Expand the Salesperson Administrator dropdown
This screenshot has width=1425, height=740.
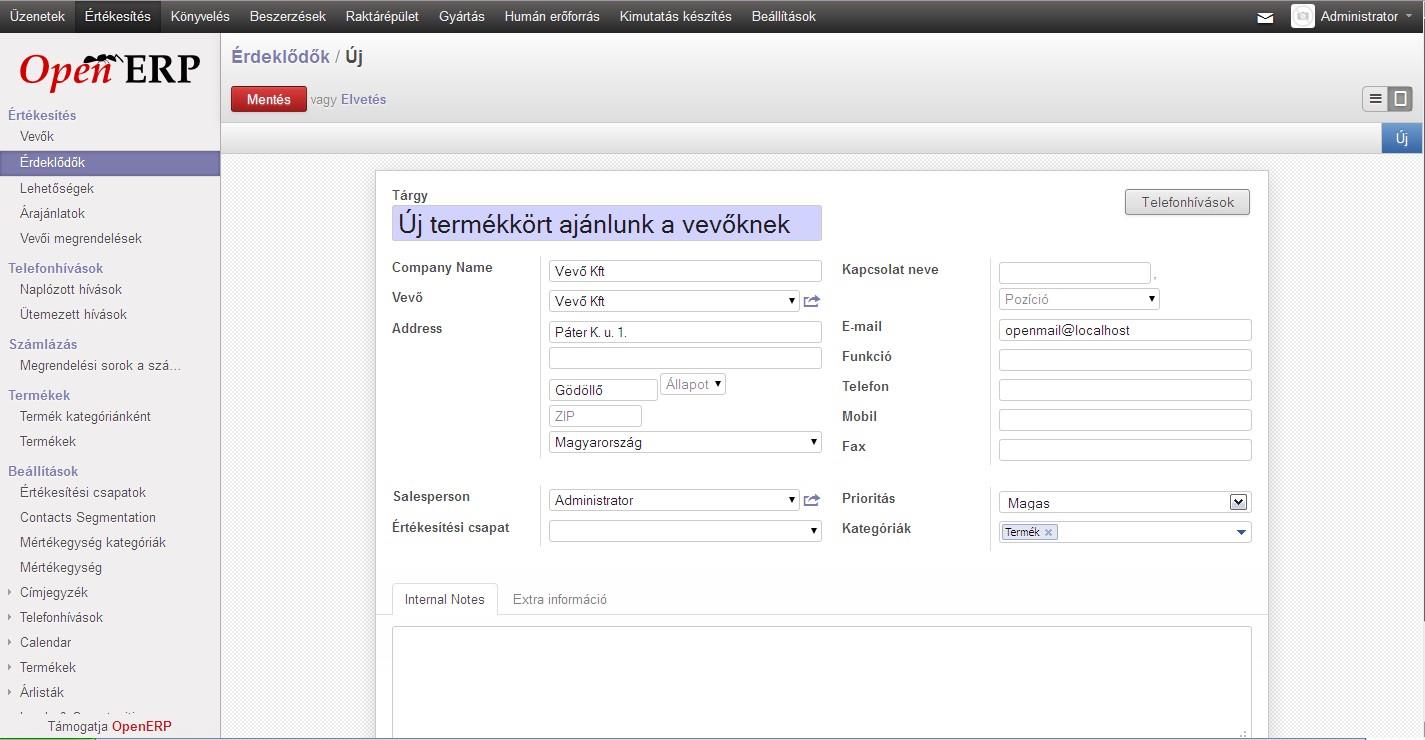click(x=792, y=500)
